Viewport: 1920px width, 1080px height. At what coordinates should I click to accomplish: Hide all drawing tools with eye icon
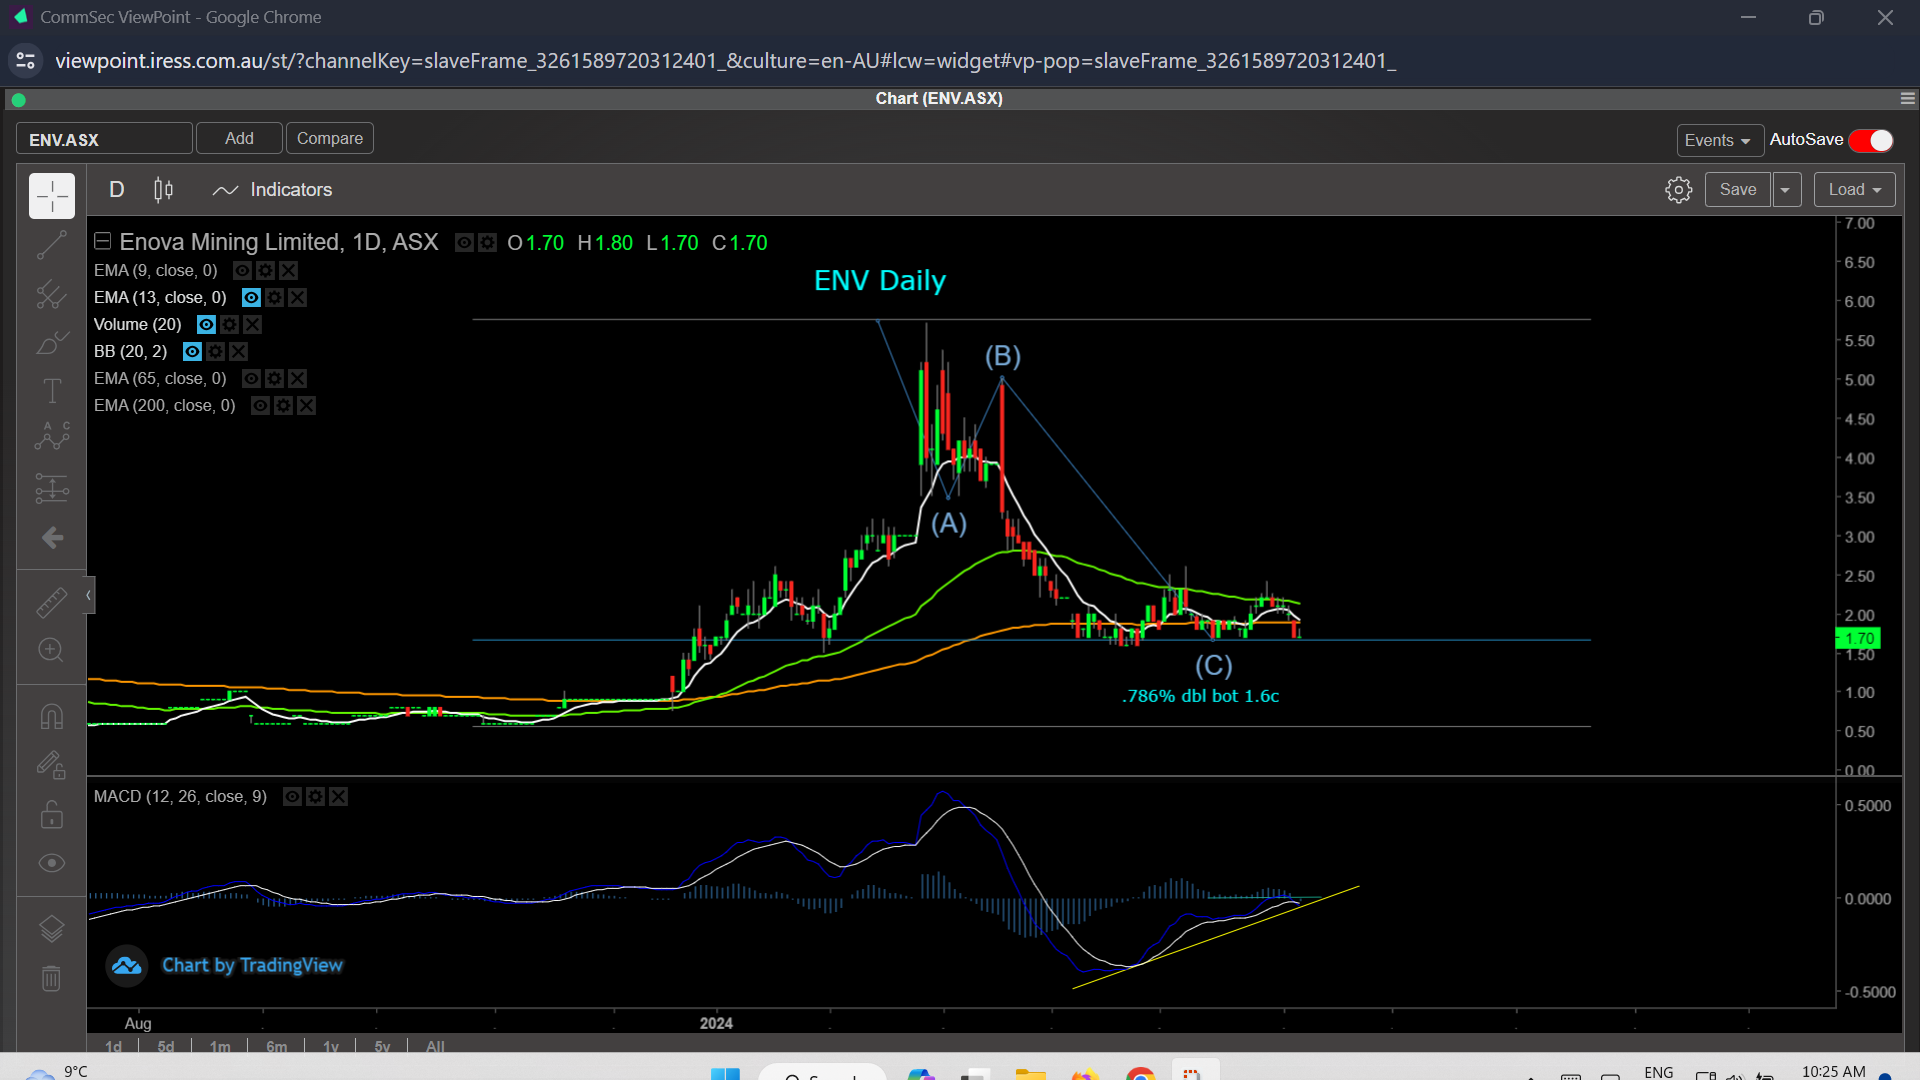coord(52,863)
